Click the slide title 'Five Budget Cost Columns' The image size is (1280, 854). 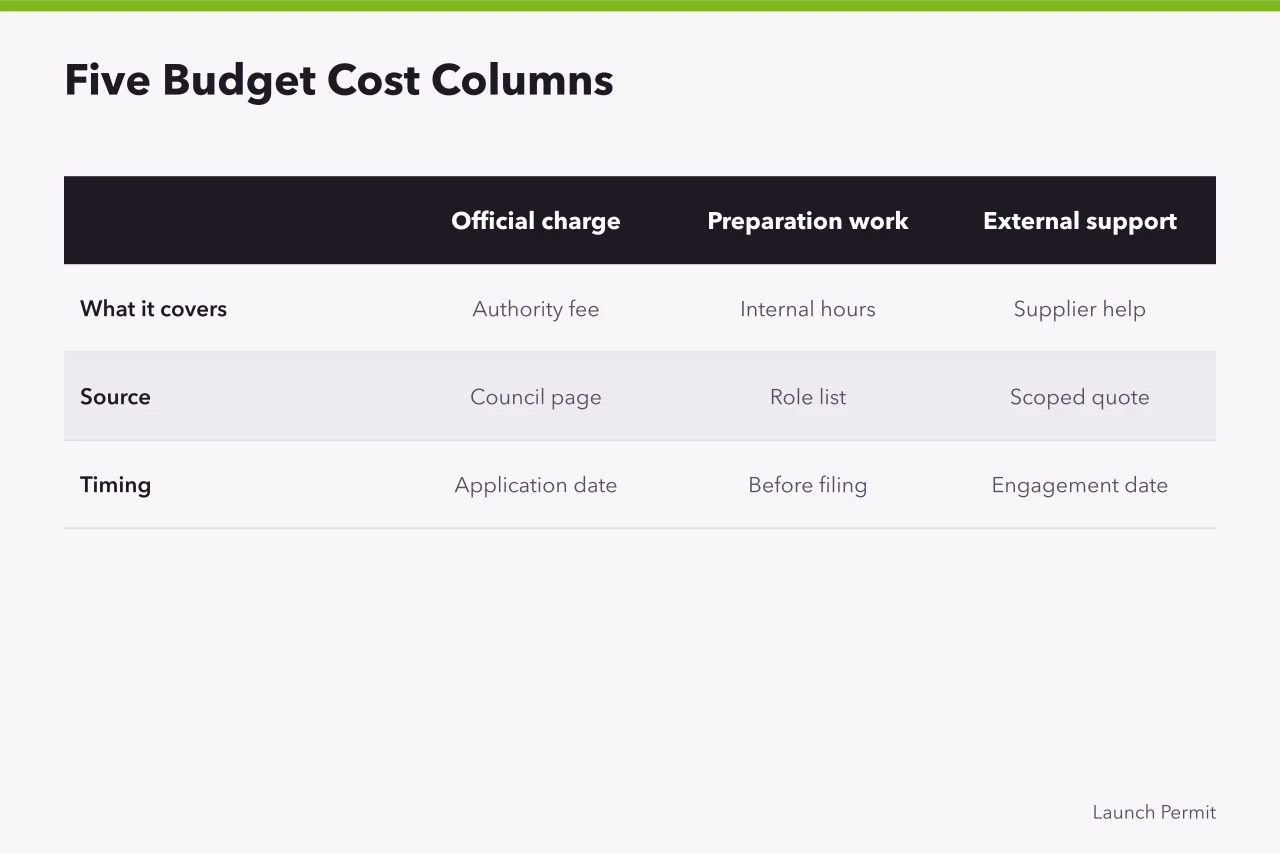339,81
